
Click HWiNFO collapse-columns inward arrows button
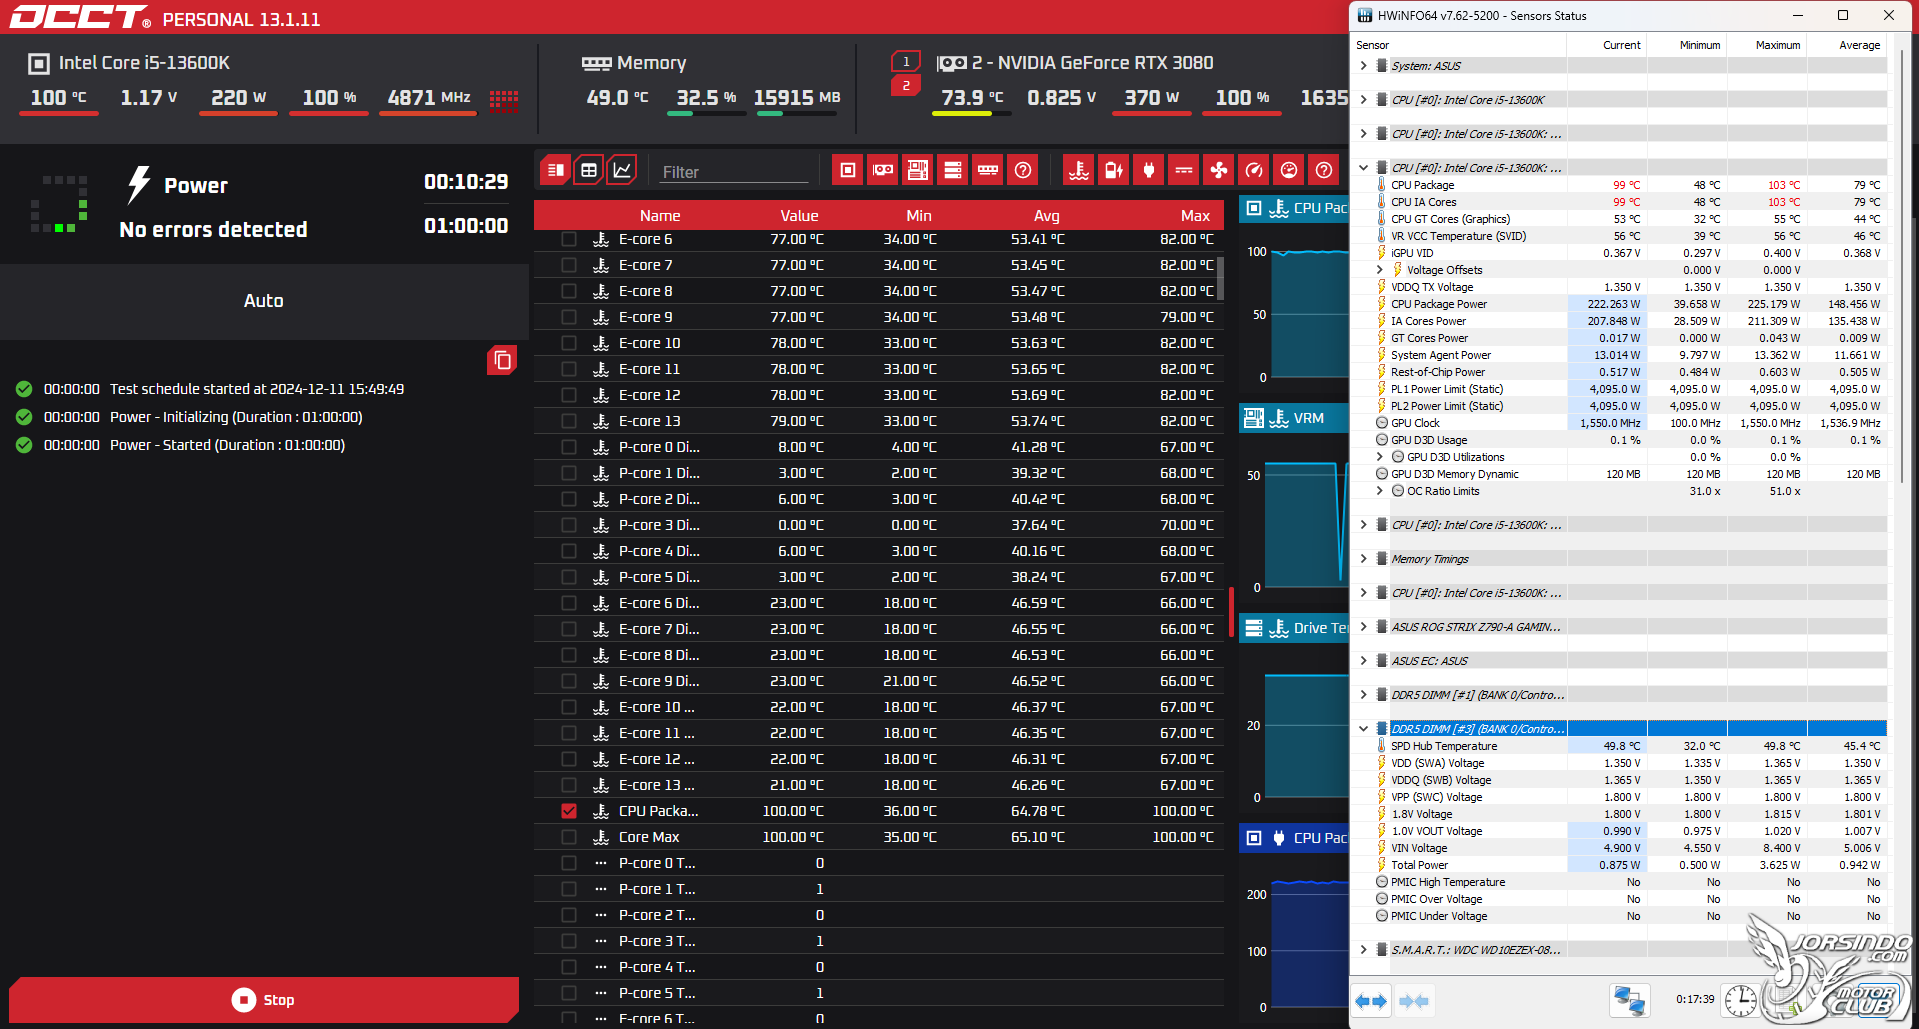click(x=1414, y=1000)
